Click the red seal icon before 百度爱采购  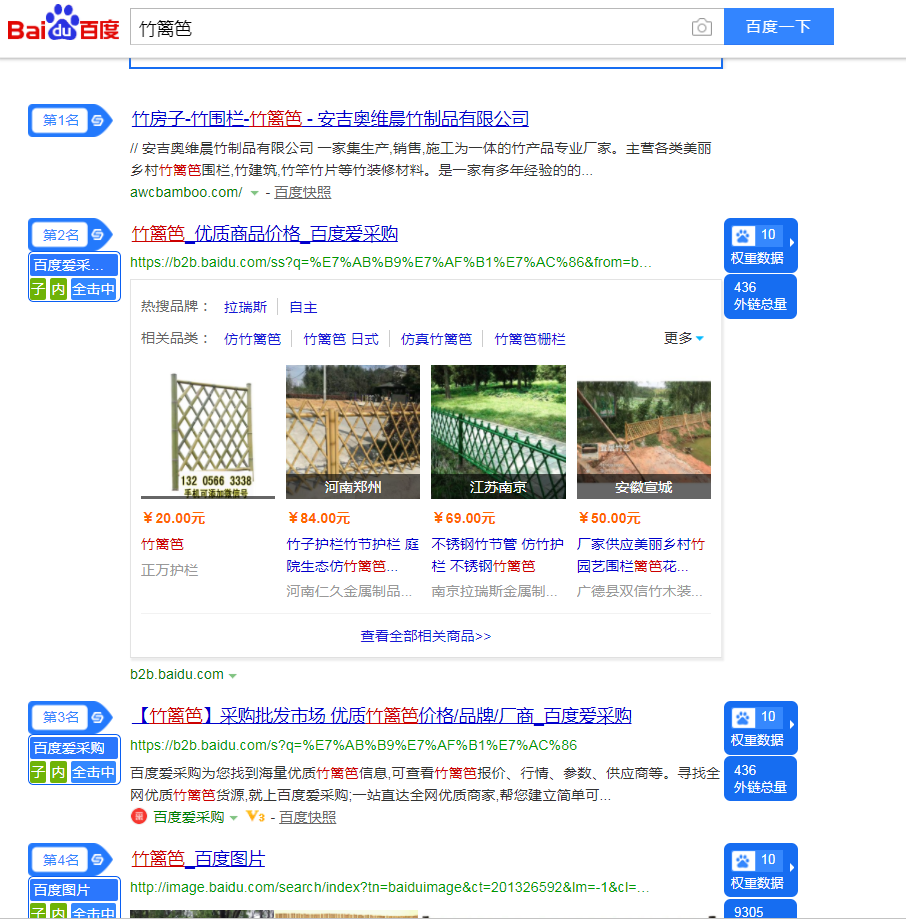coord(139,816)
